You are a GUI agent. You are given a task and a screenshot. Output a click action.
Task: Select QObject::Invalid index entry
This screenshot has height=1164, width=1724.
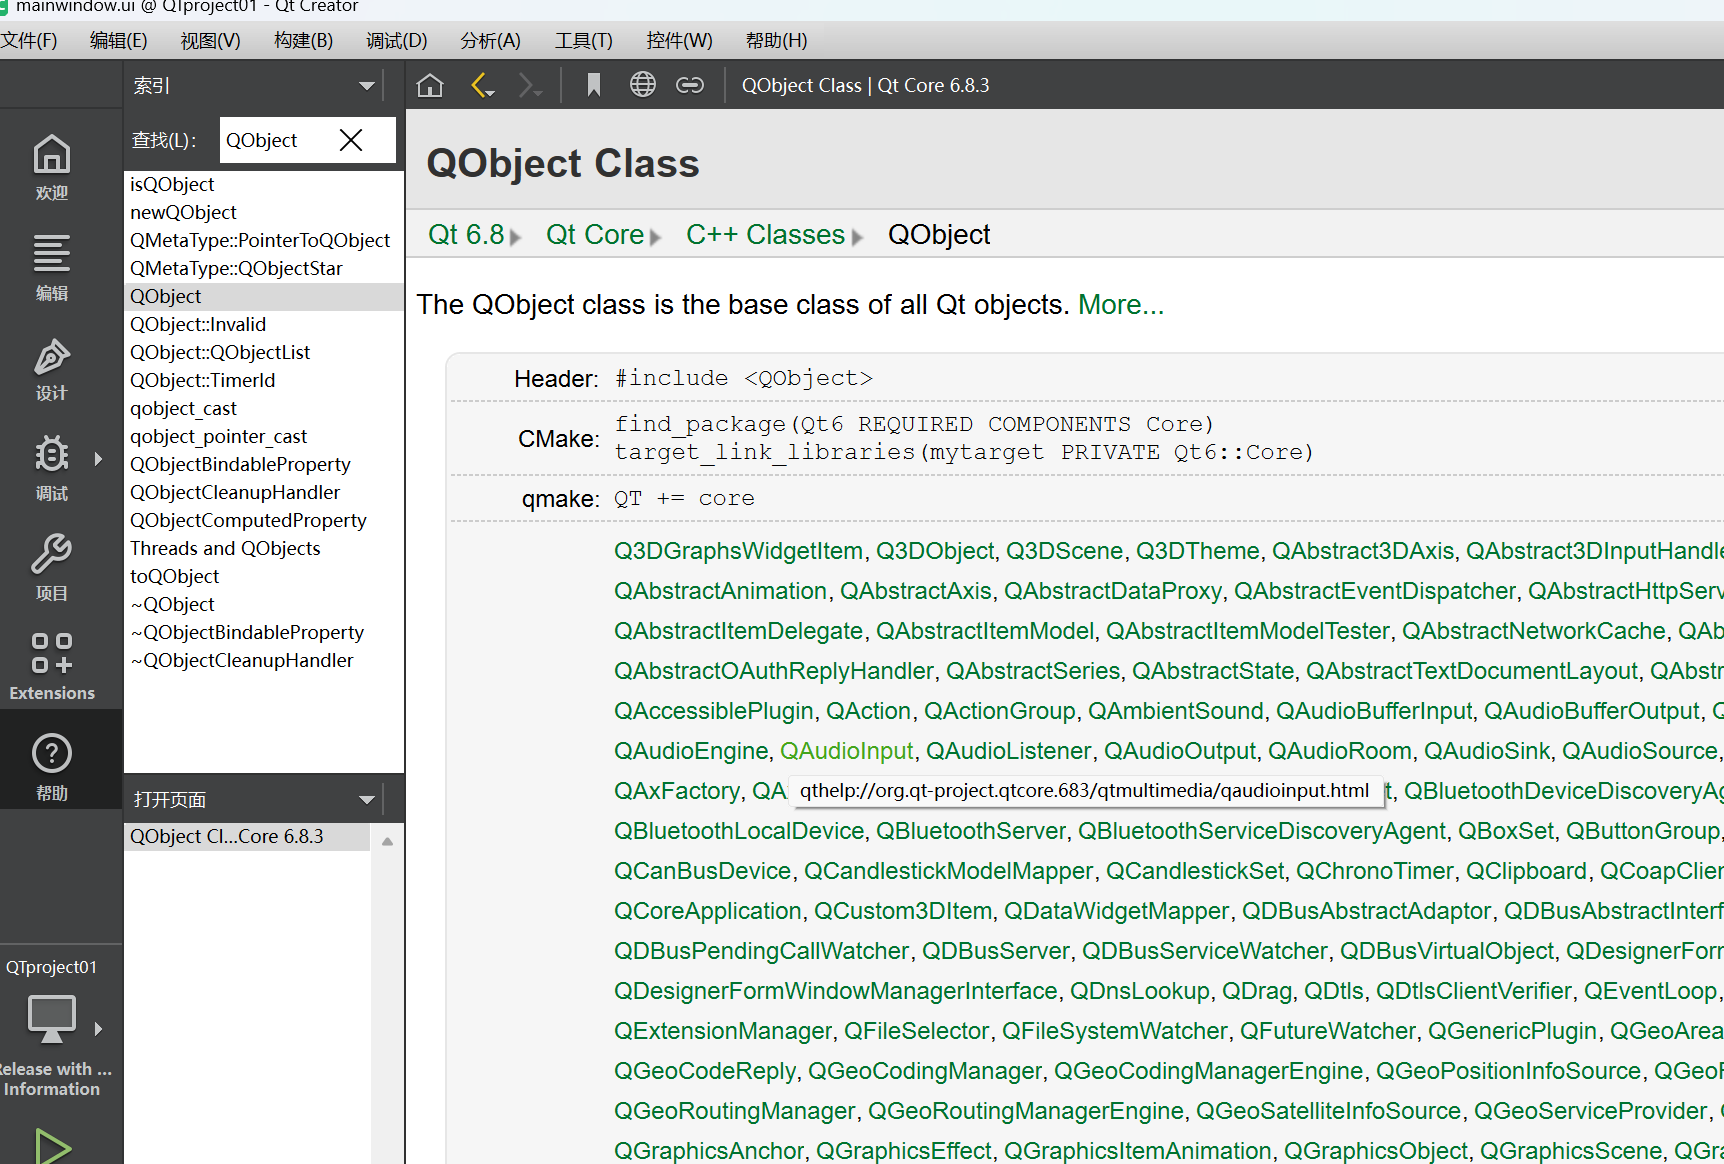pyautogui.click(x=264, y=324)
